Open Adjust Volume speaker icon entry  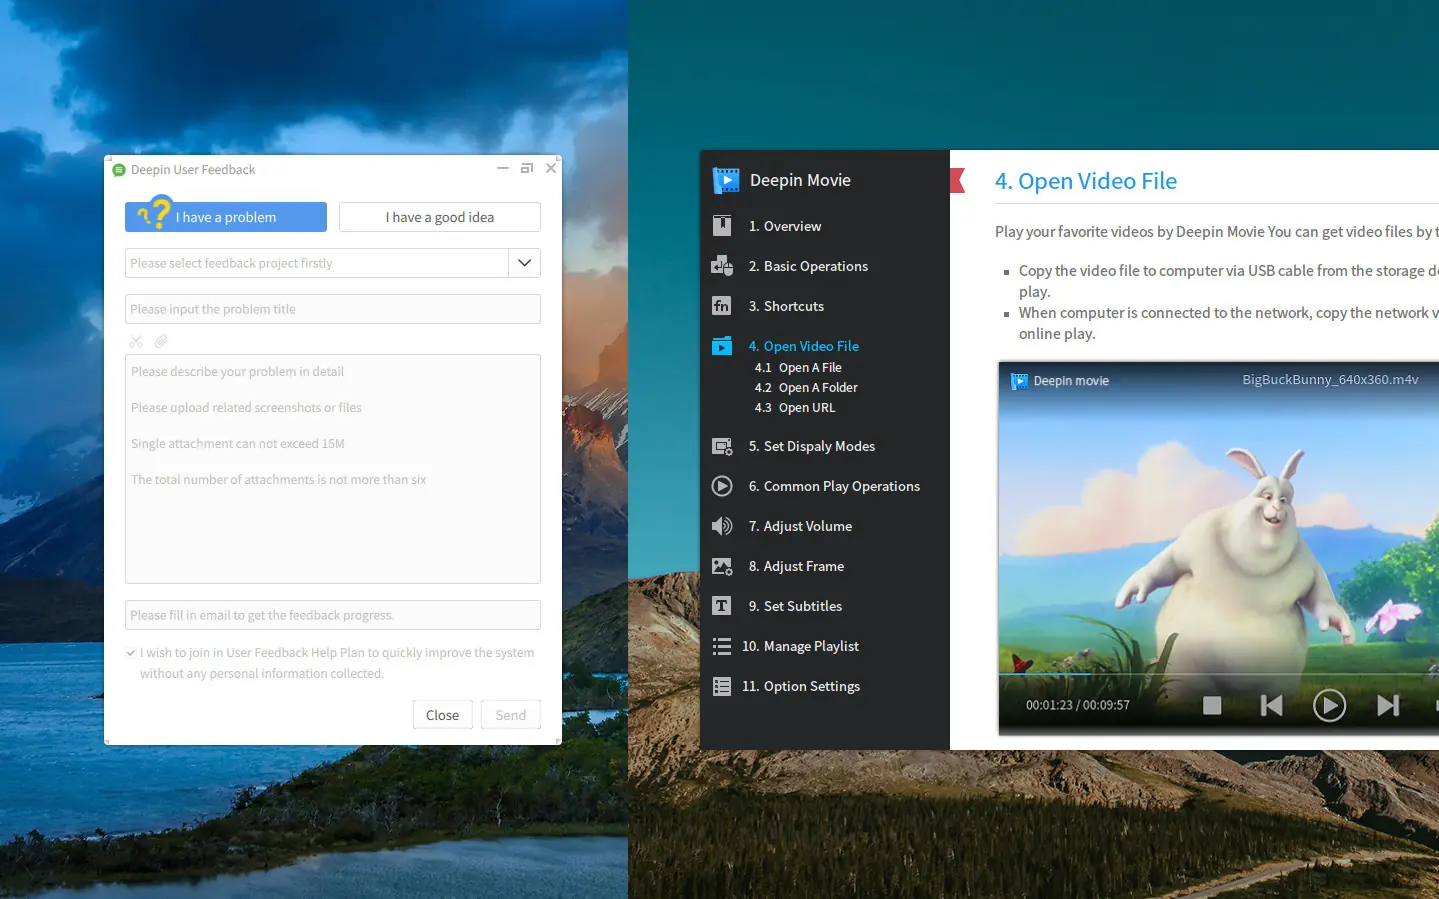(722, 526)
